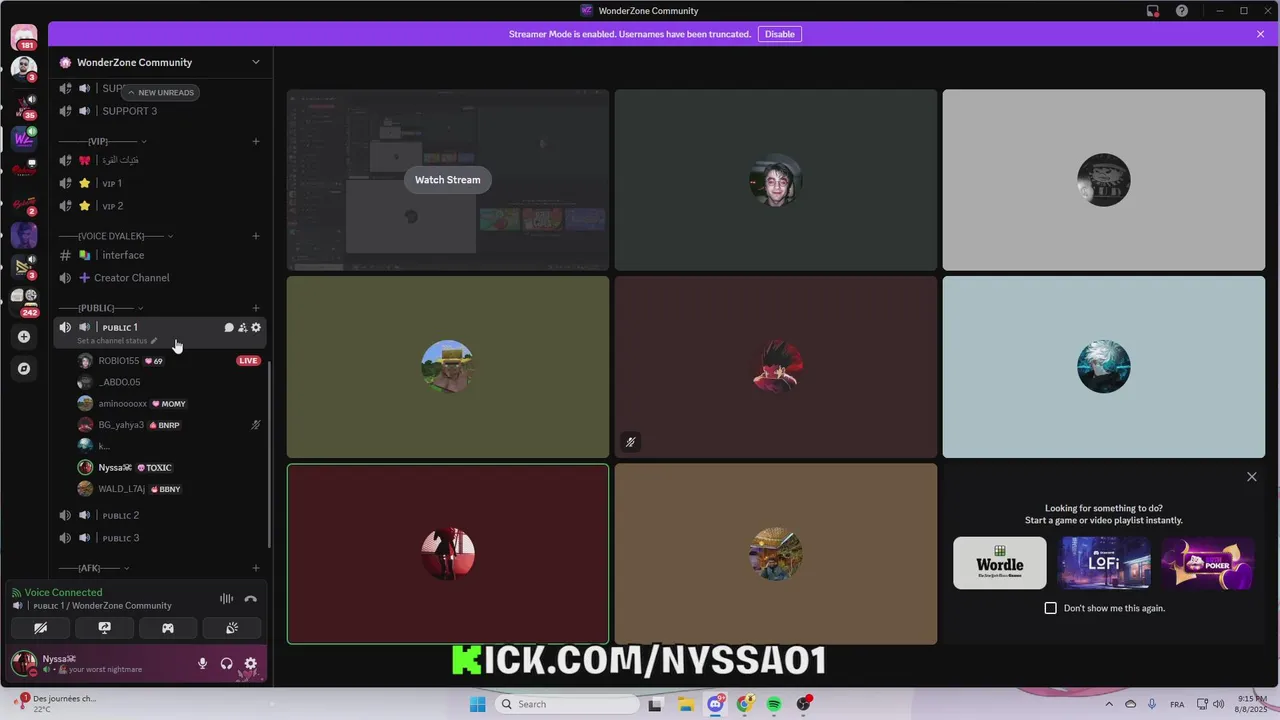Open the soundboard button
Viewport: 1280px width, 720px height.
click(x=232, y=628)
